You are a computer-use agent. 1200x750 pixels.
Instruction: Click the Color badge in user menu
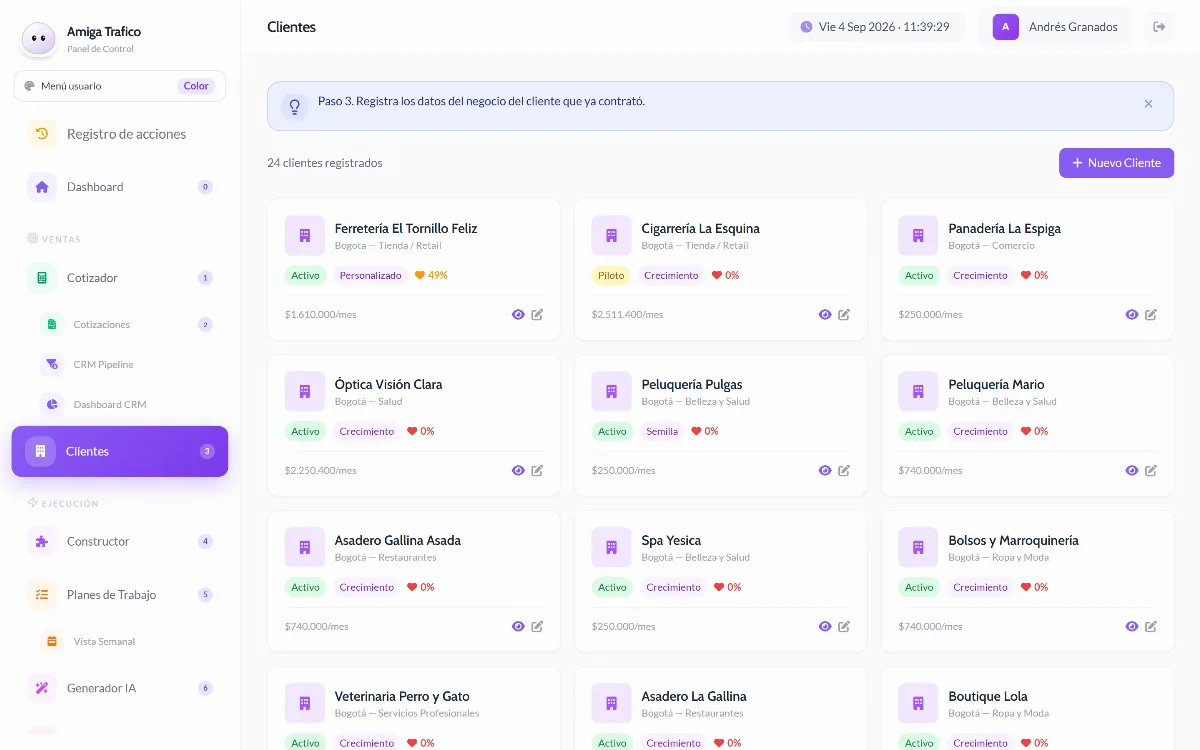[196, 86]
